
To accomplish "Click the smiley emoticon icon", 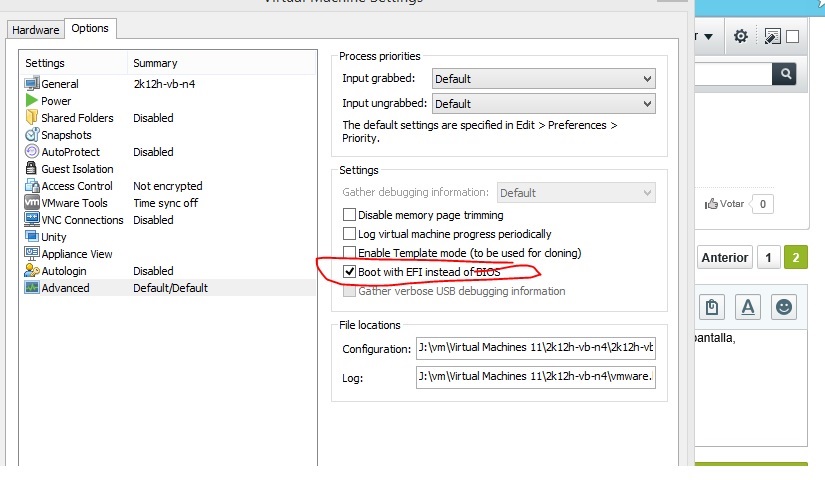I will 785,307.
